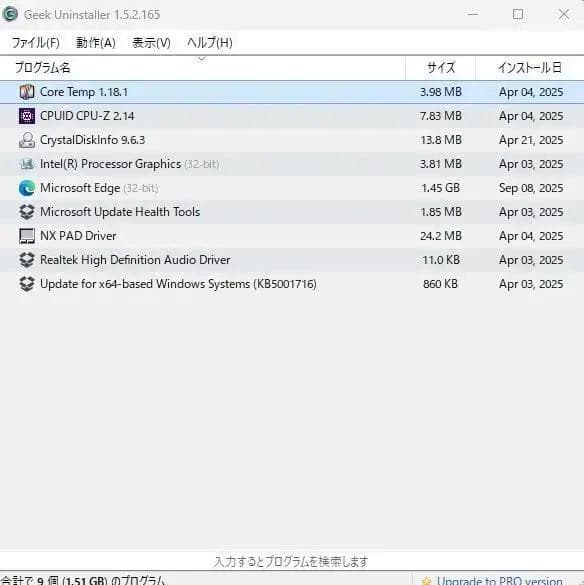The image size is (584, 585).
Task: Select the Core Temp 1.18.1 entry
Action: tap(292, 92)
